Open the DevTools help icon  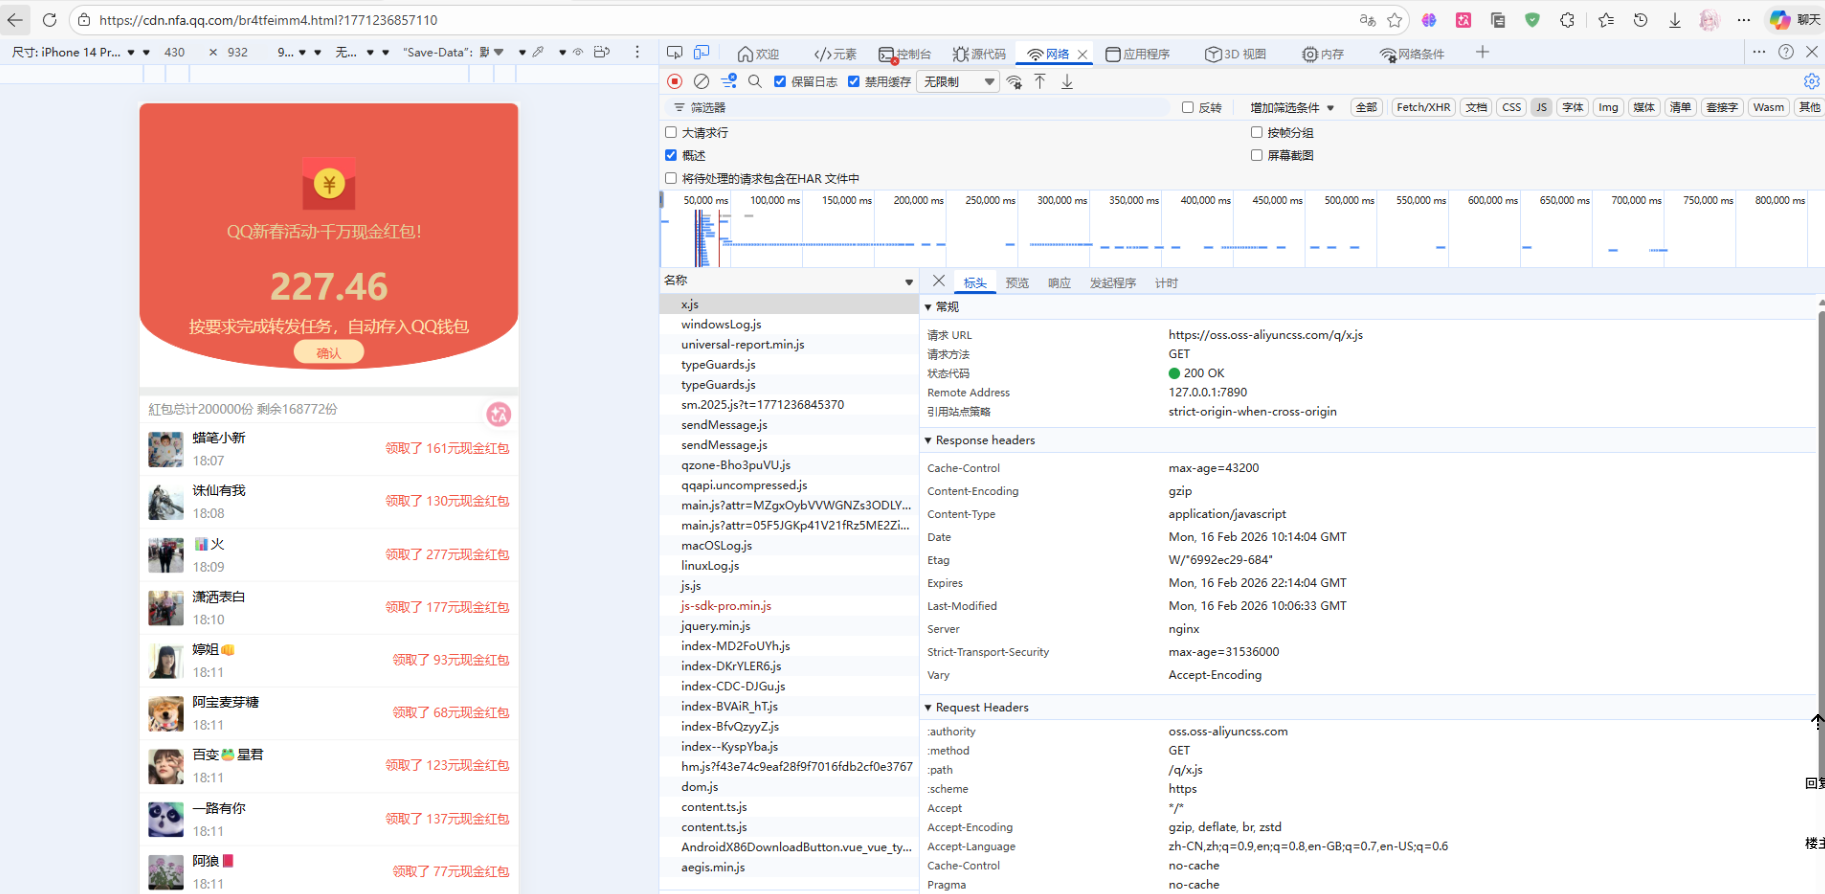(1786, 52)
